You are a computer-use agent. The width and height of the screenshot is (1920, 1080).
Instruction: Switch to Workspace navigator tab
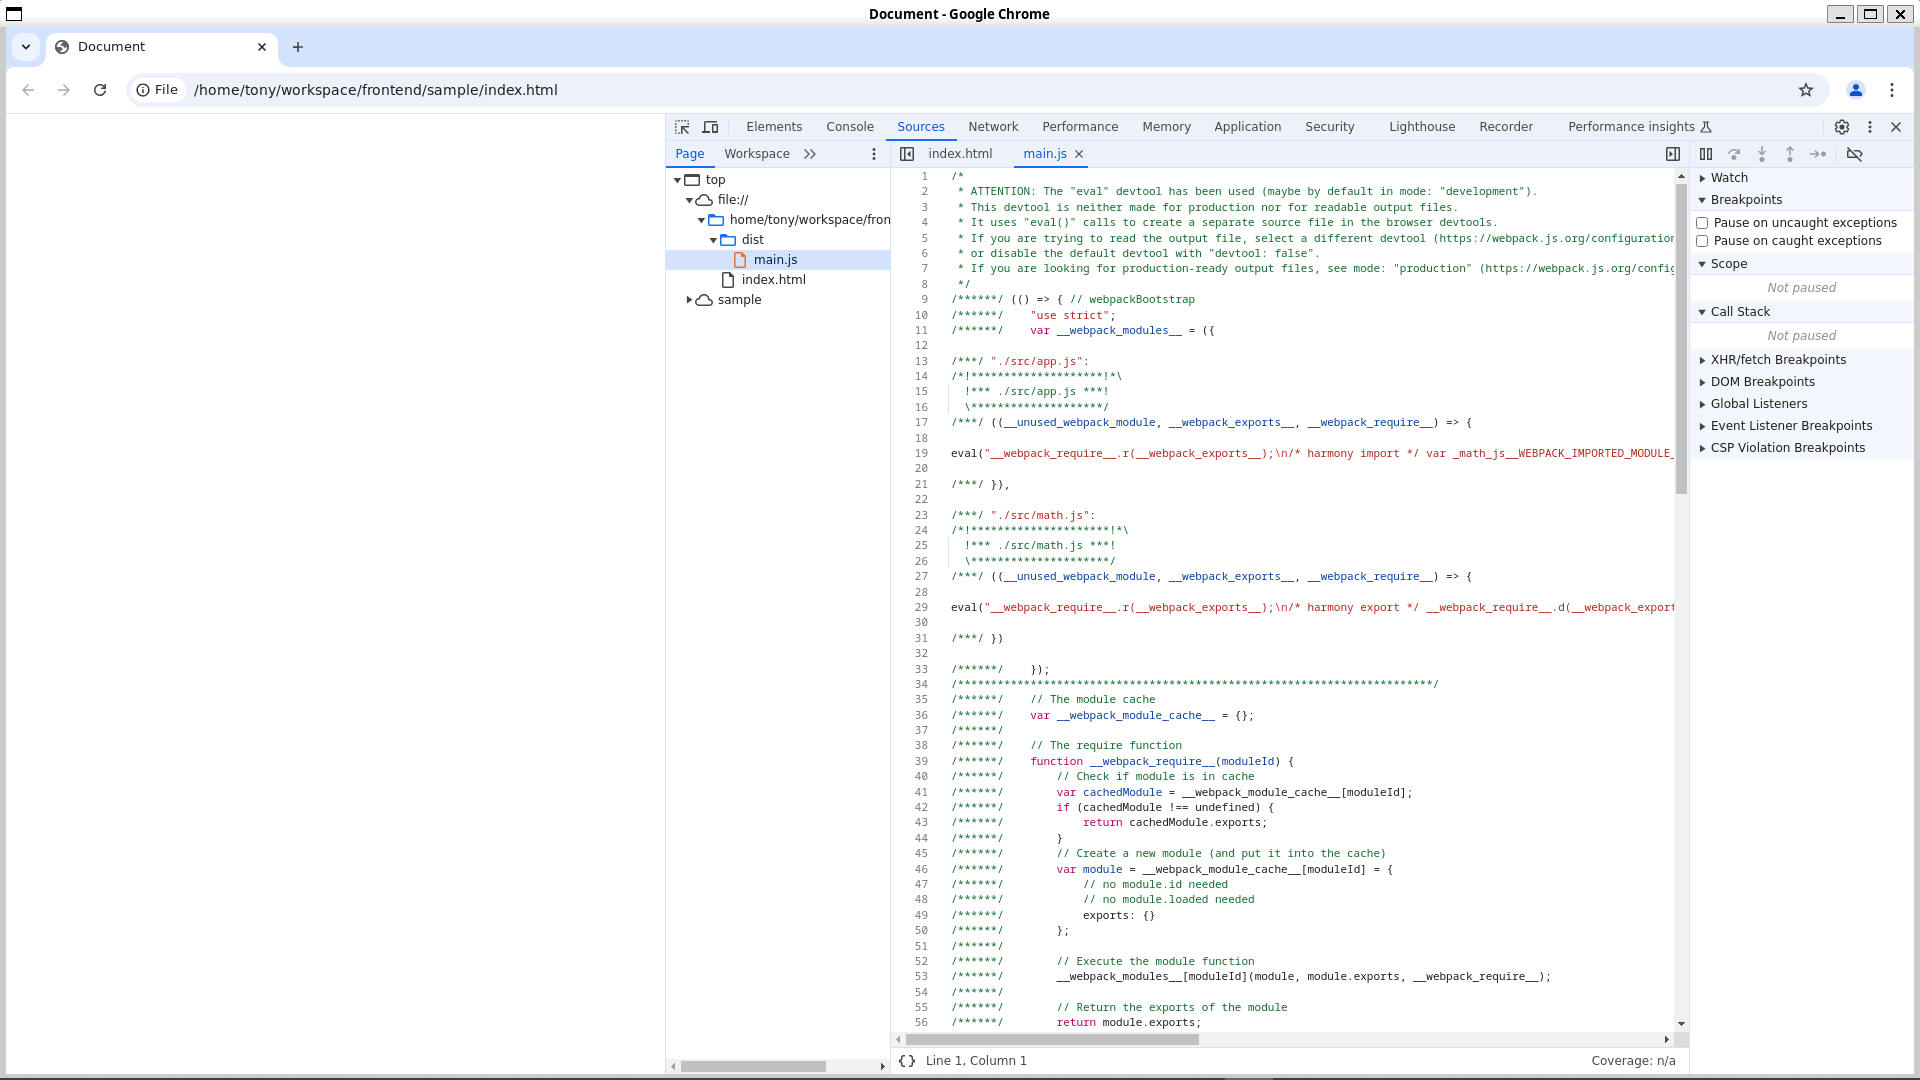(x=757, y=154)
